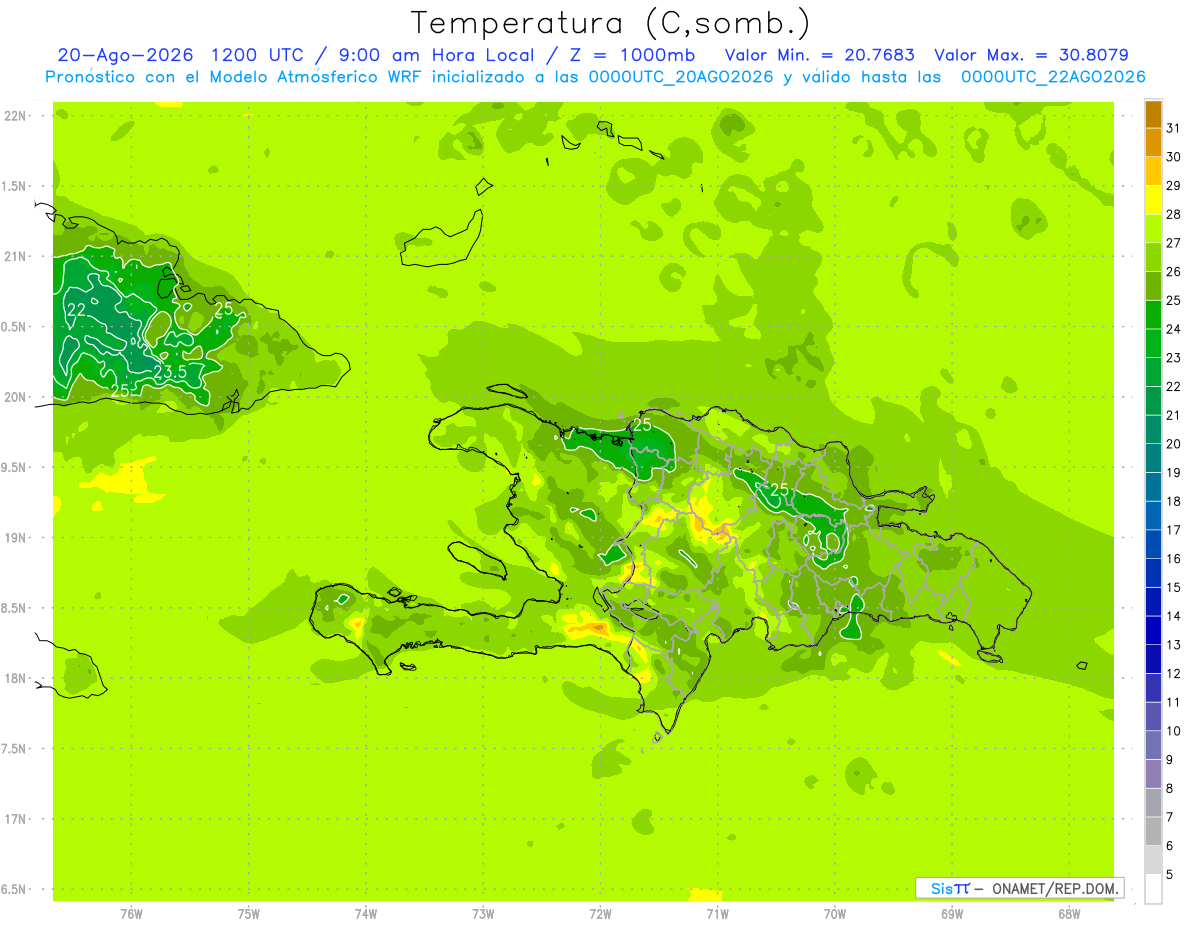1200x927 pixels.
Task: Click the '73W' longitude axis label
Action: pyautogui.click(x=483, y=913)
